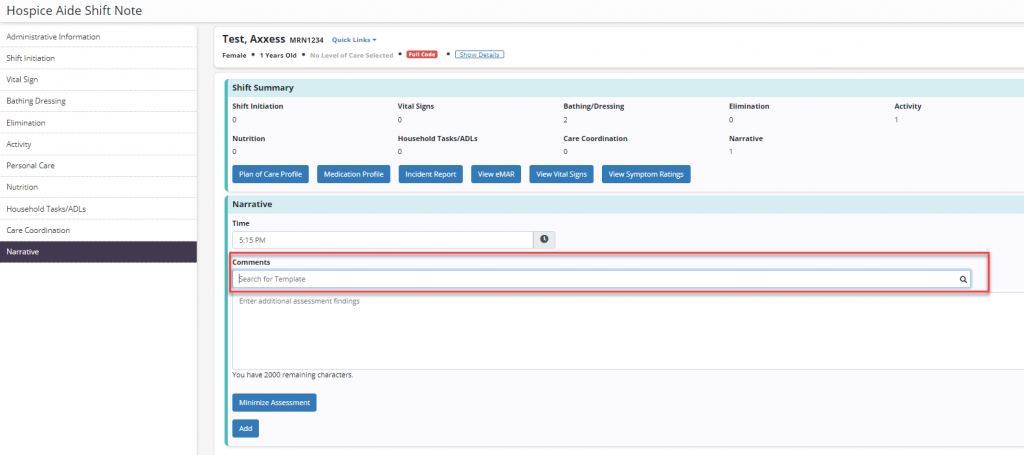
Task: Open the Medication Profile button
Action: coord(354,174)
